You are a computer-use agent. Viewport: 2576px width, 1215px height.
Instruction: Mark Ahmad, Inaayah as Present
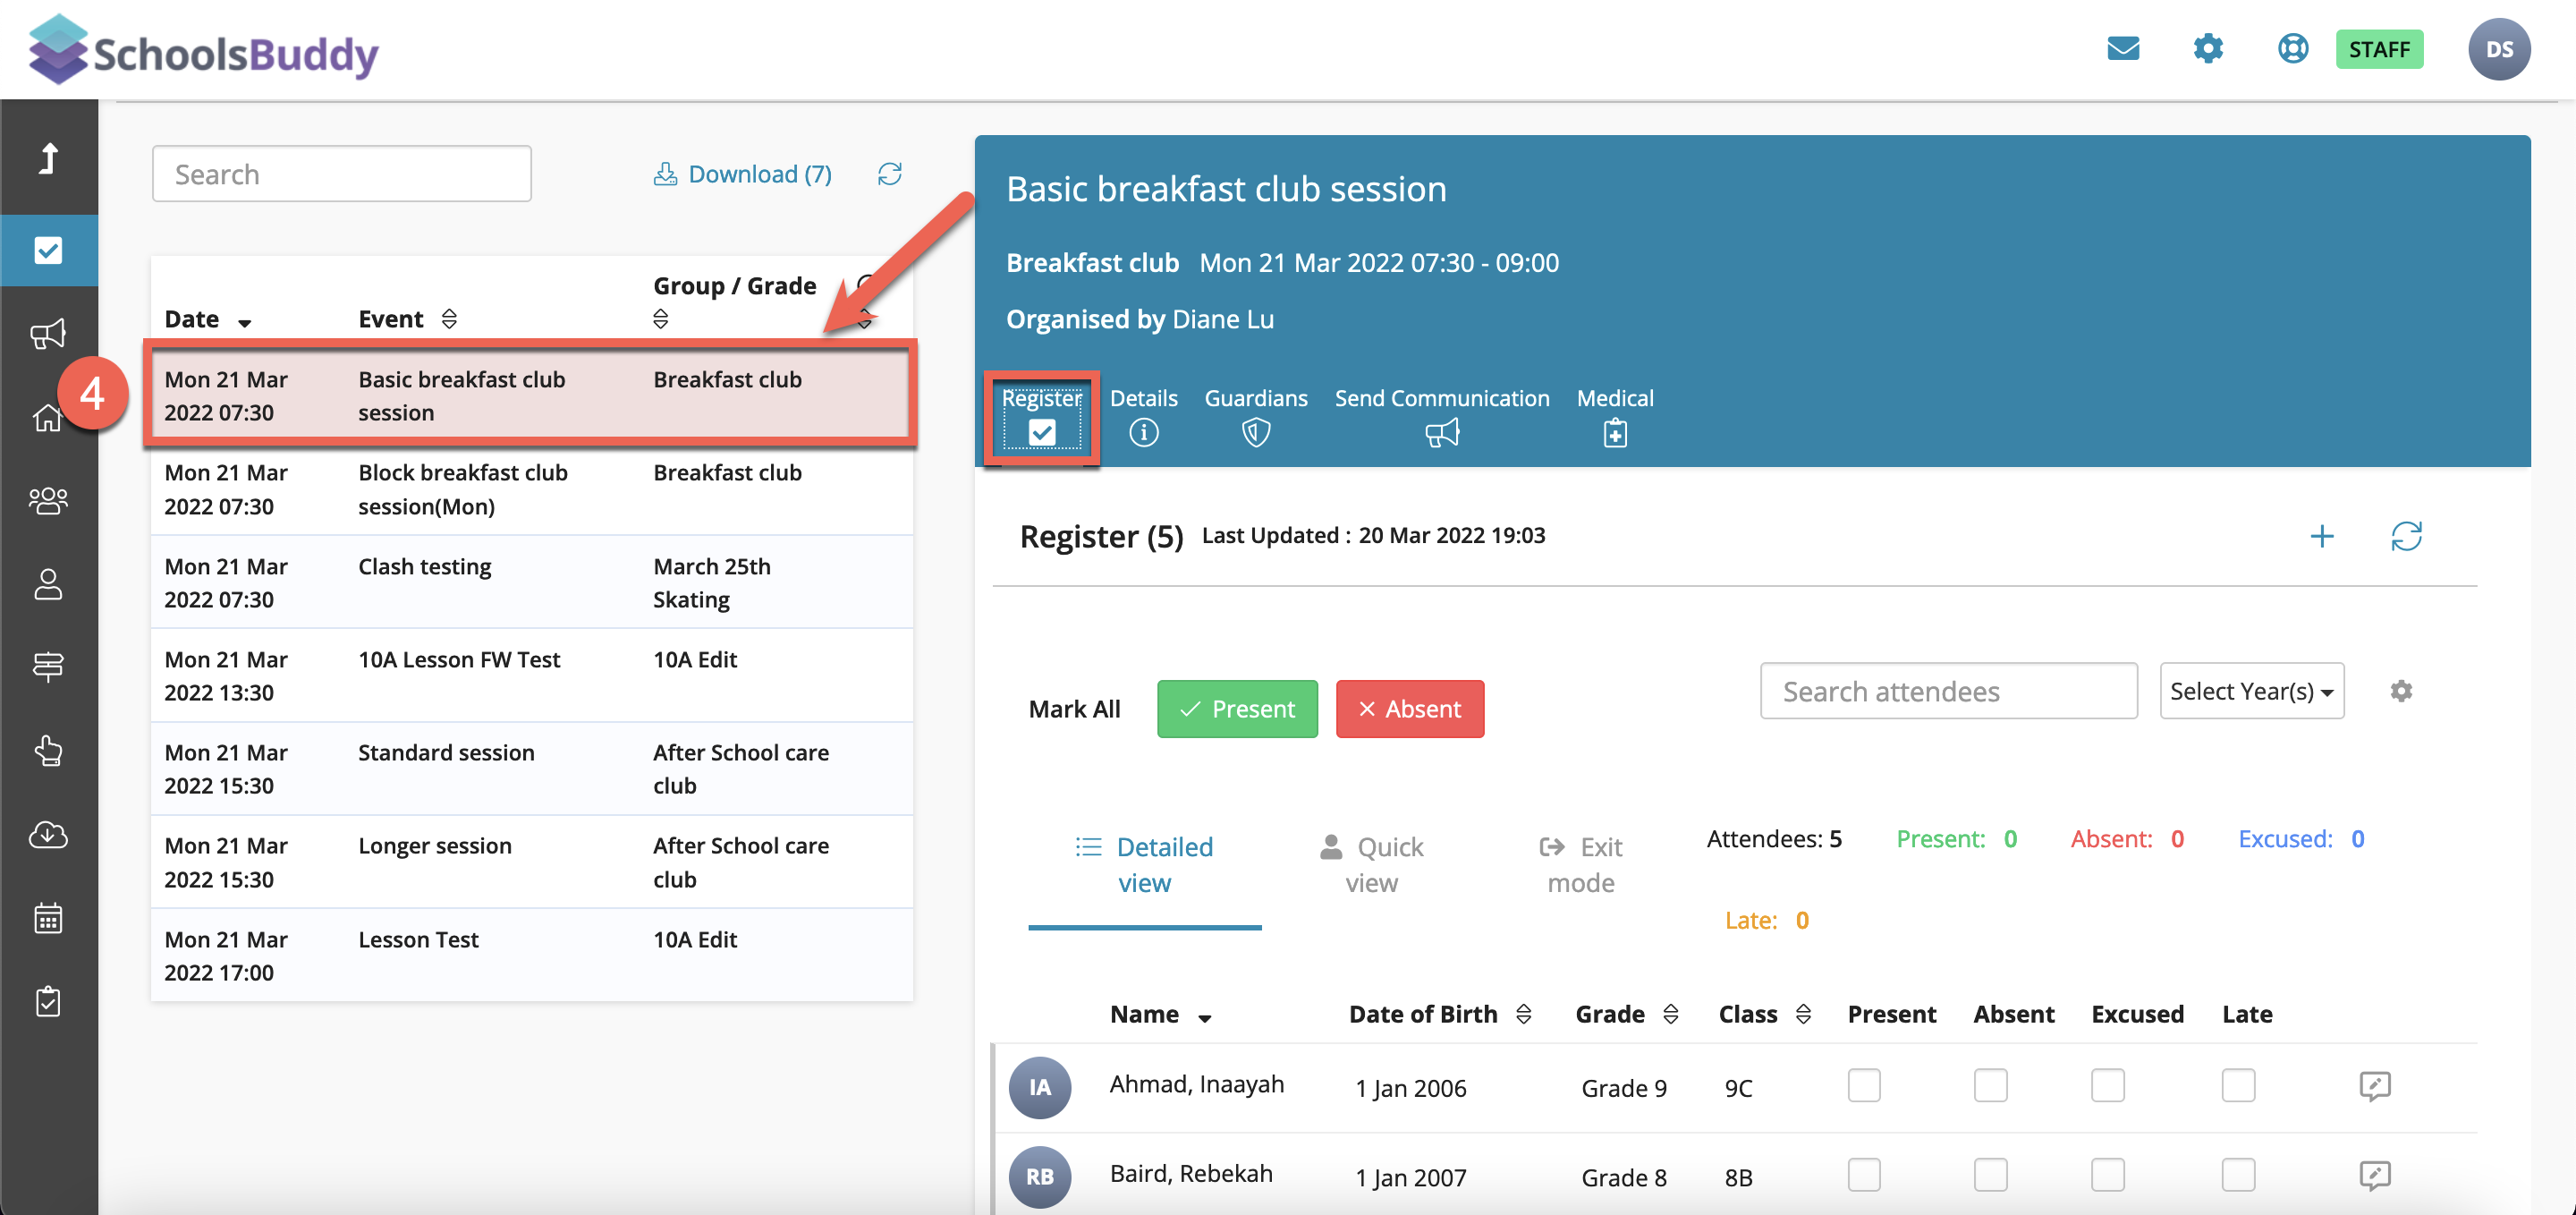tap(1863, 1085)
